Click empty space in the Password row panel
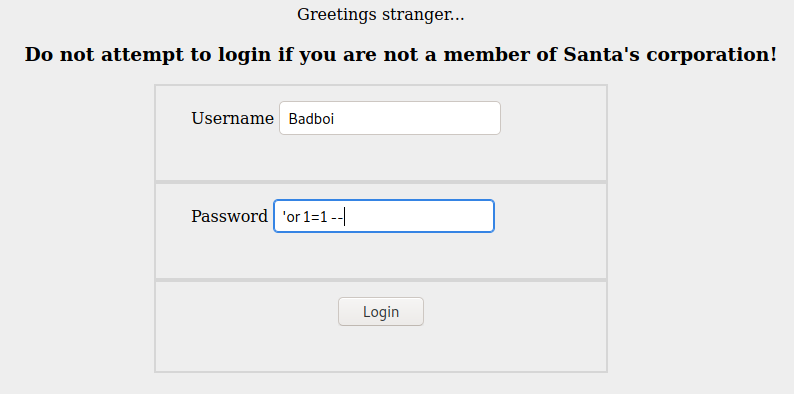The image size is (794, 394). 552,251
